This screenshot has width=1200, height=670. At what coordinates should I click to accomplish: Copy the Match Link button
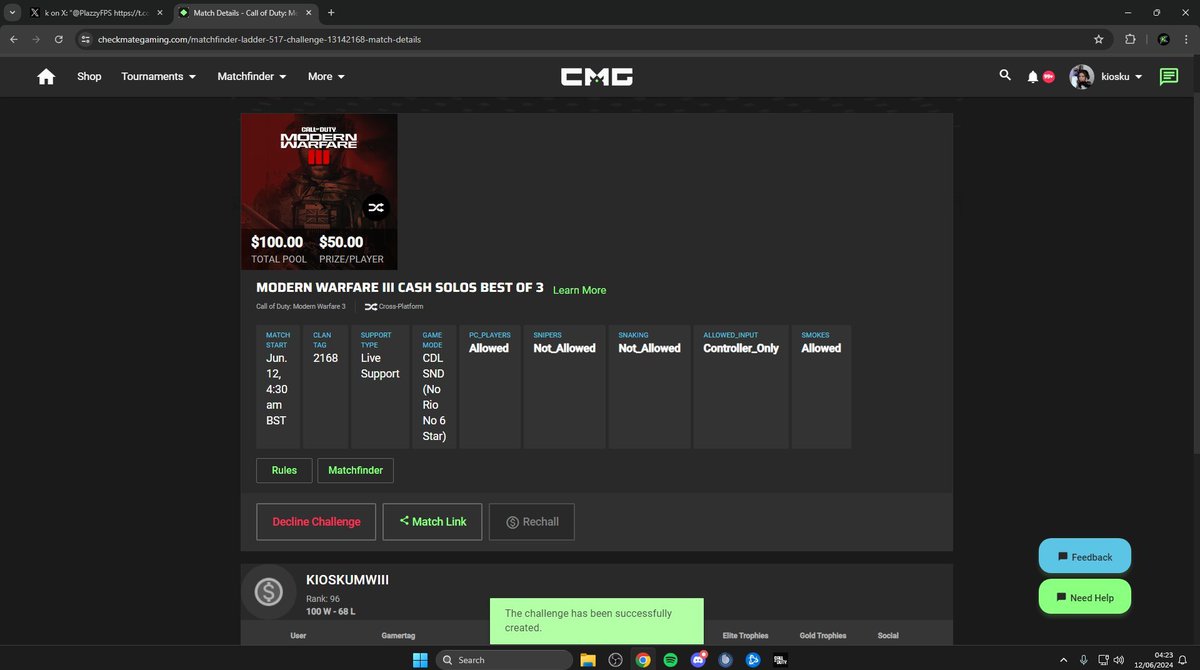coord(432,522)
